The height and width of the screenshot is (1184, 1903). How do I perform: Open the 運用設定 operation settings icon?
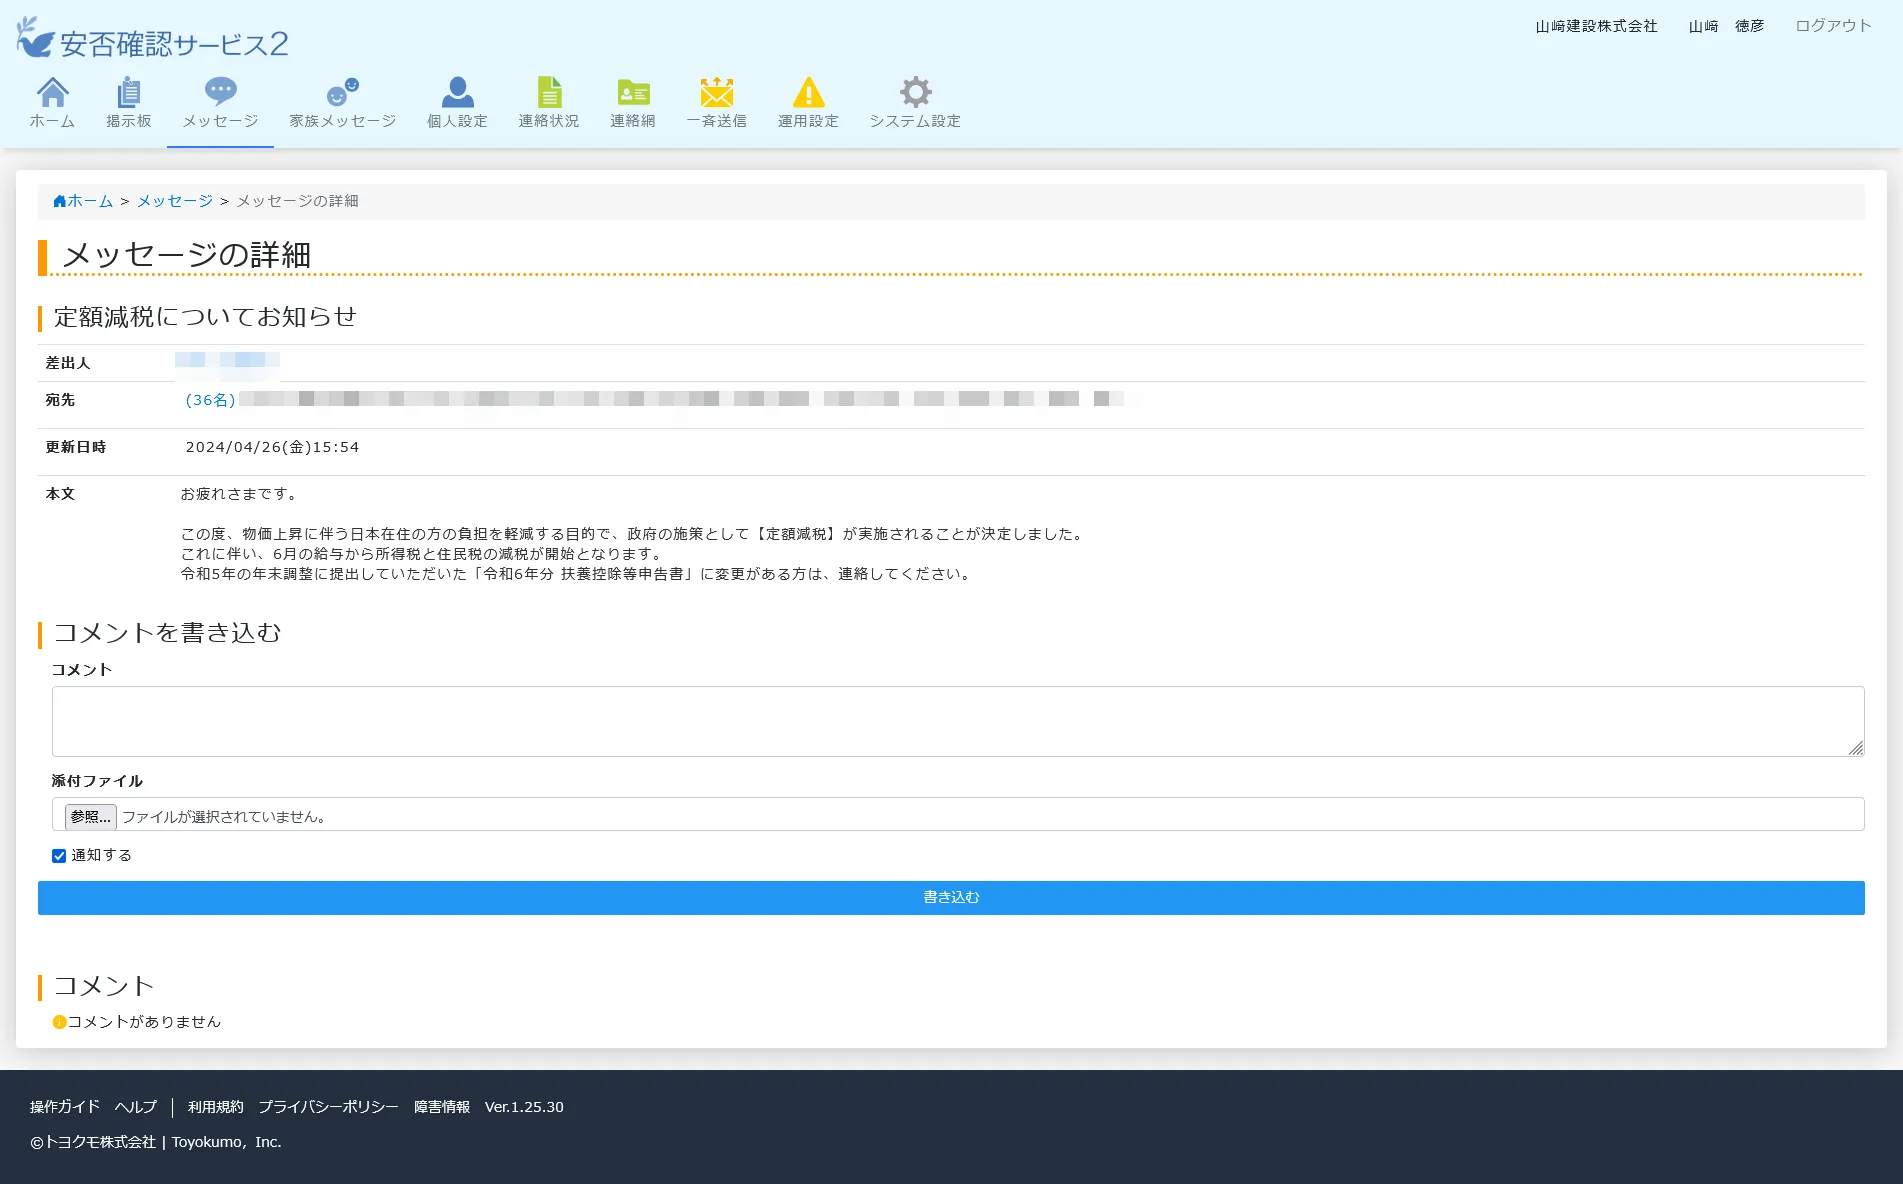pos(807,100)
